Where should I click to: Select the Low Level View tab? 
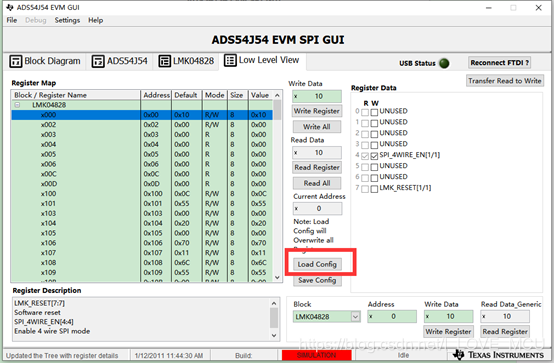coord(262,60)
